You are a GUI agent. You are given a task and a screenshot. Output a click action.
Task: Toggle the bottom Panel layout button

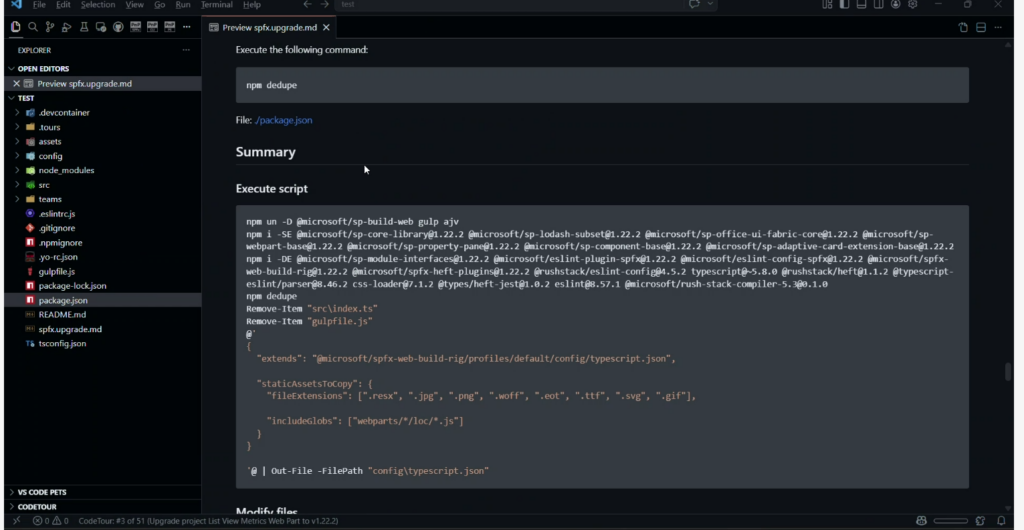point(861,5)
